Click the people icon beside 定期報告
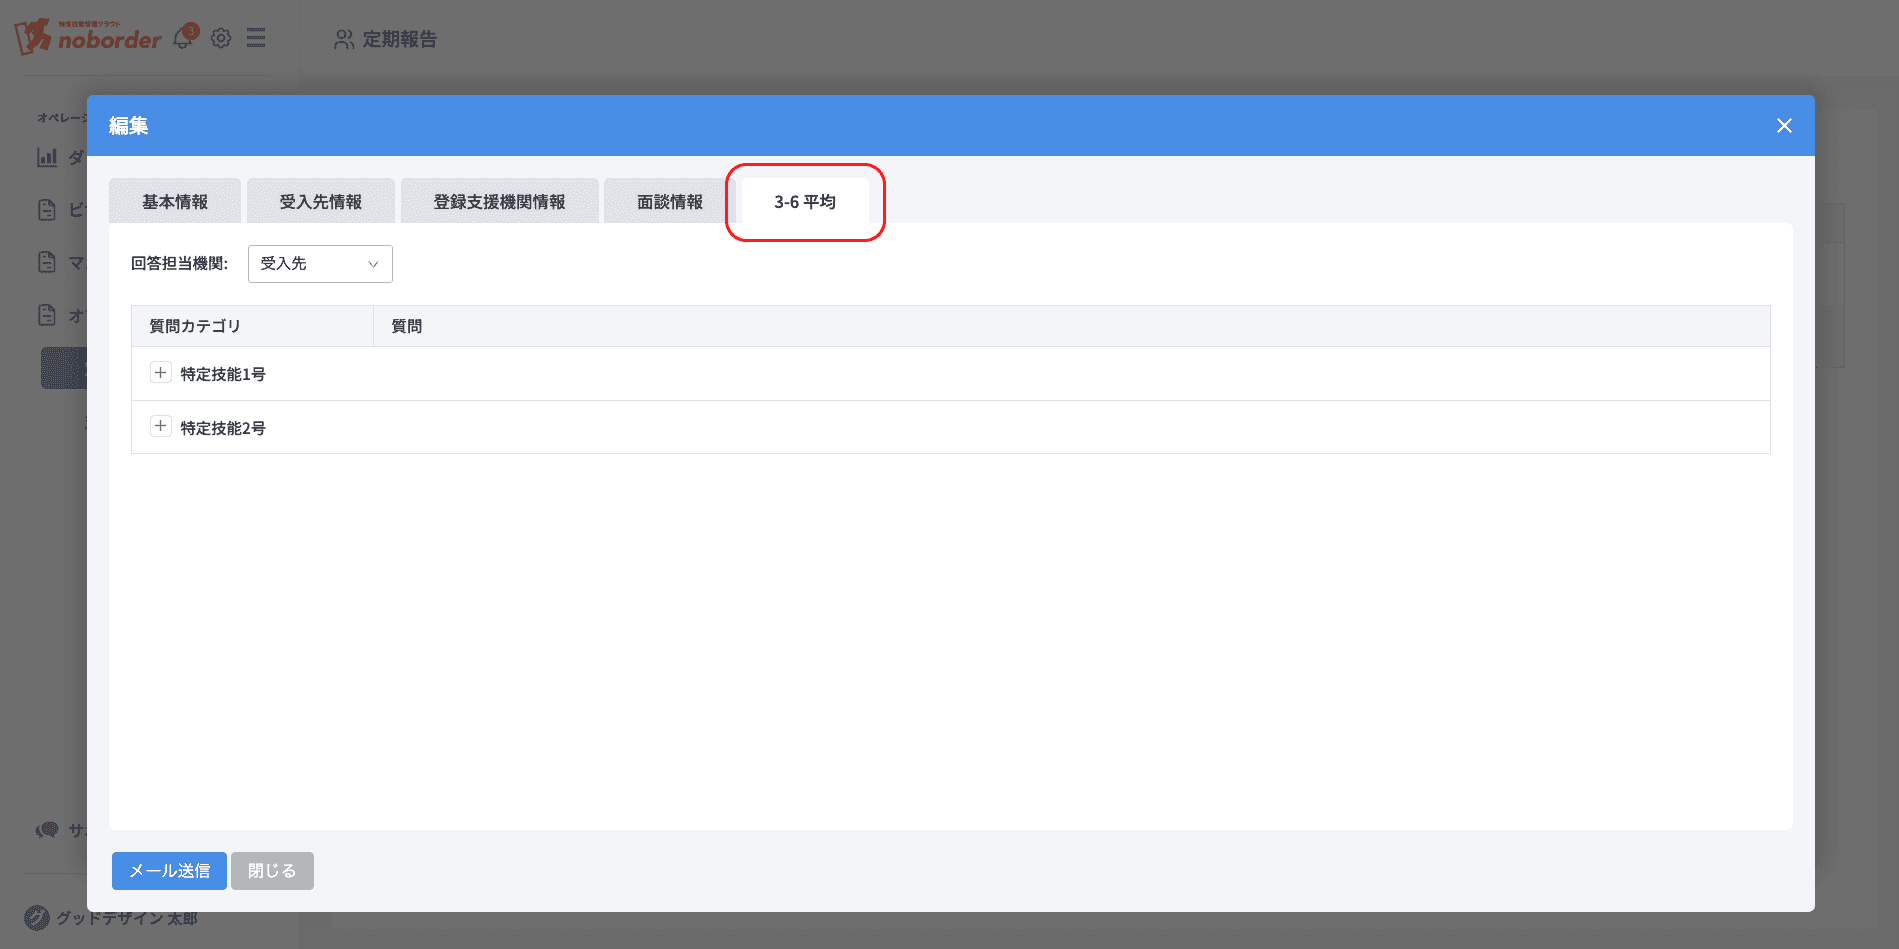This screenshot has width=1899, height=949. click(x=344, y=39)
